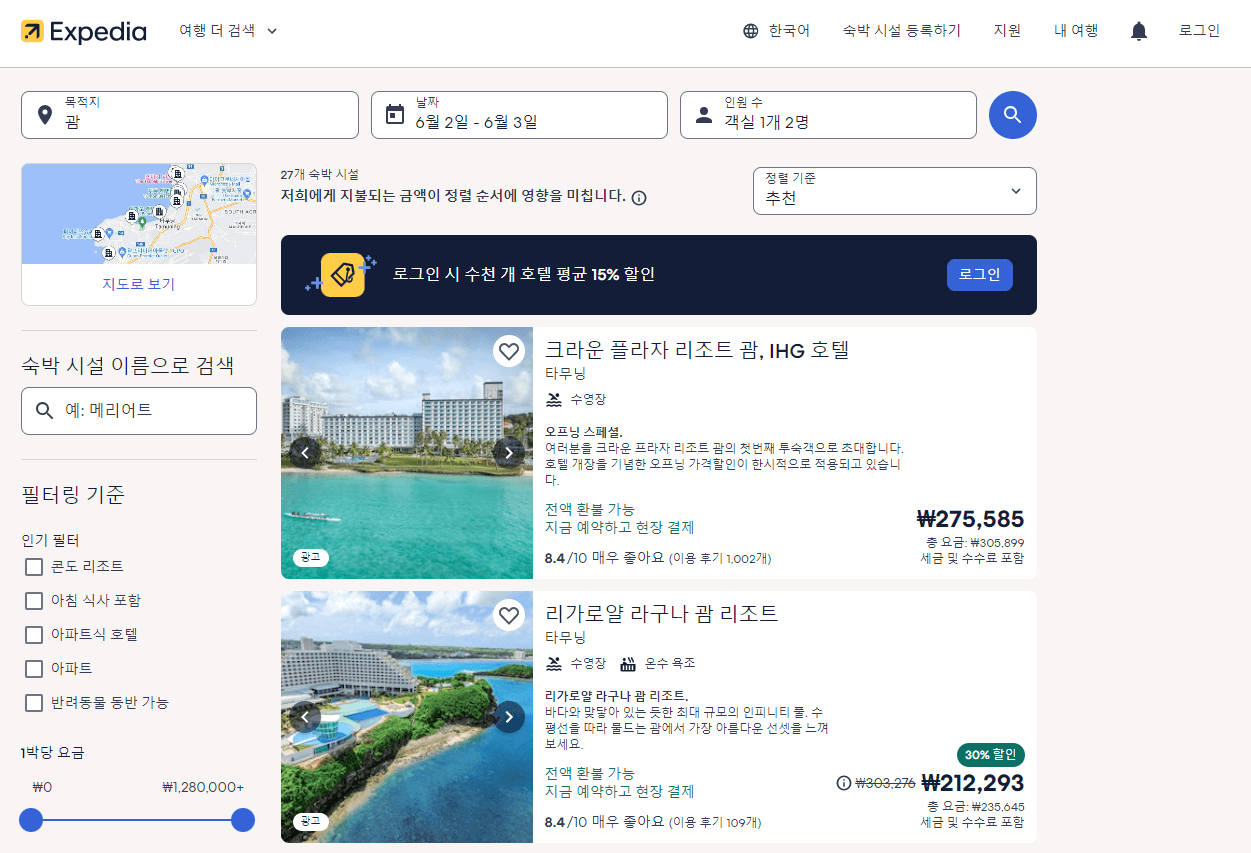Screen dimensions: 1251x853
Task: Click the Expedia logo
Action: click(84, 31)
